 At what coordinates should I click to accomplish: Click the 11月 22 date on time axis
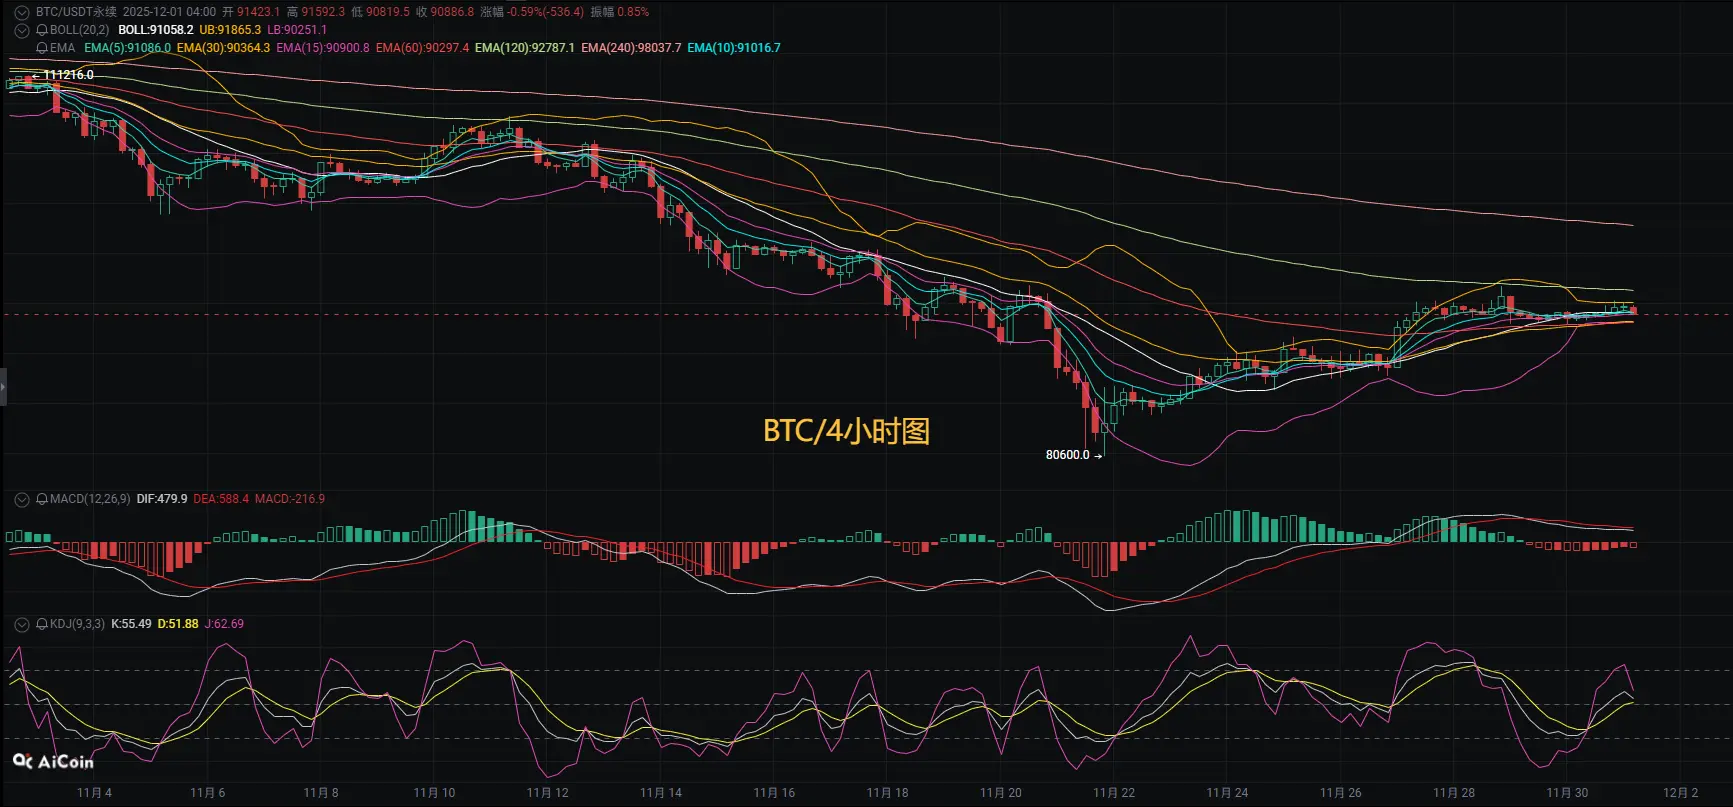pyautogui.click(x=1114, y=793)
